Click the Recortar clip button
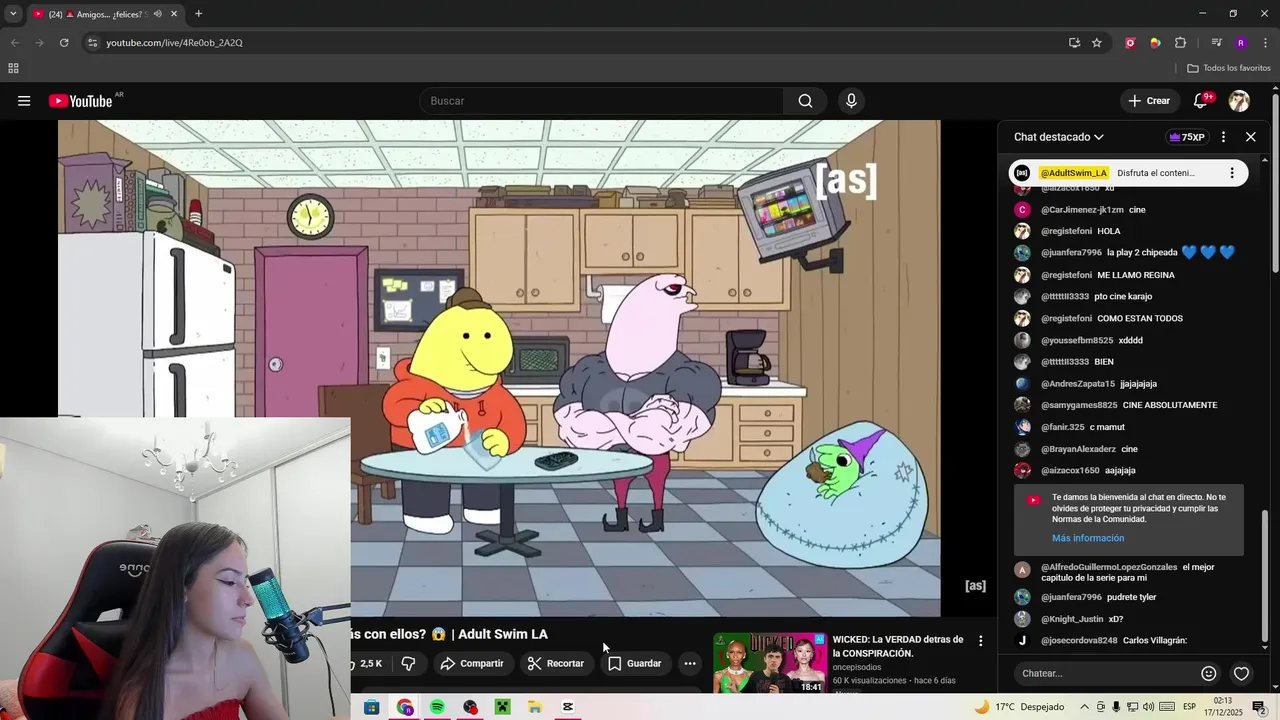 click(556, 663)
